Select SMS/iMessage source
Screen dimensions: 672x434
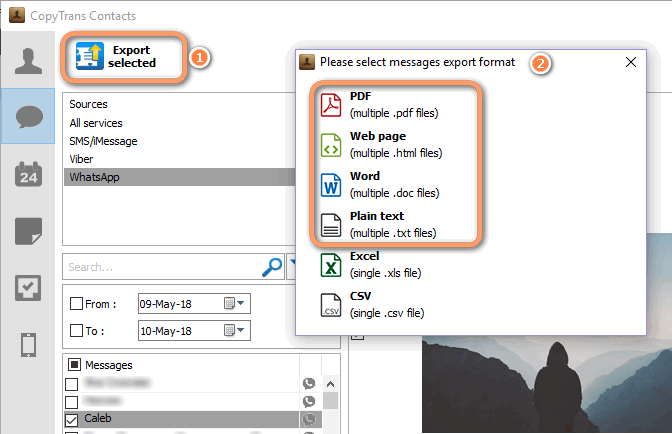pos(103,141)
